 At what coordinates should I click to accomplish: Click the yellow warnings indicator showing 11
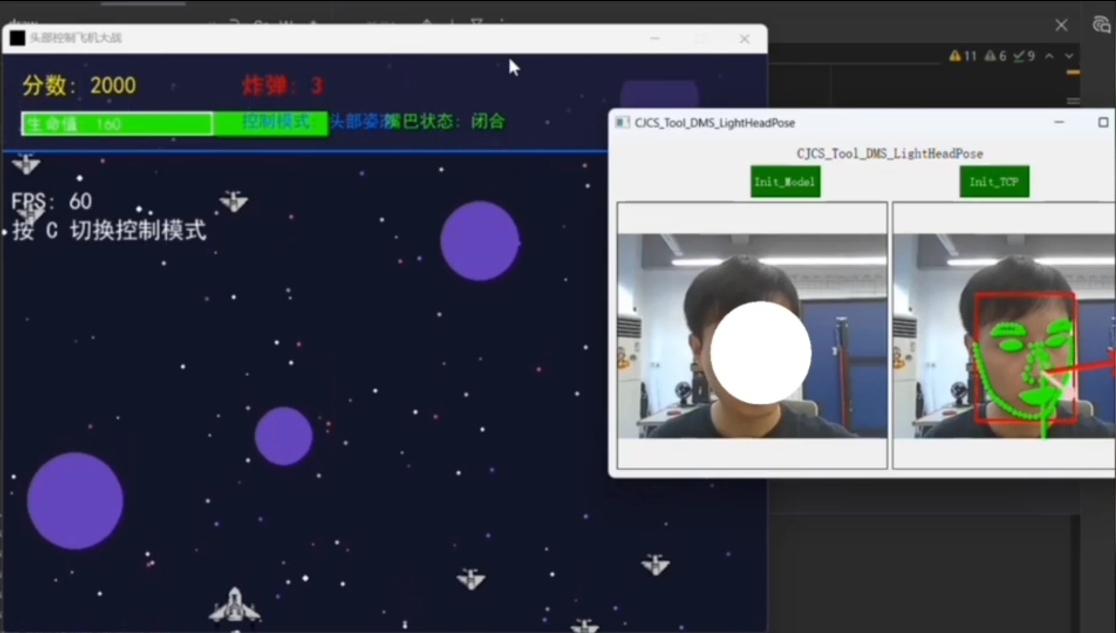(963, 57)
